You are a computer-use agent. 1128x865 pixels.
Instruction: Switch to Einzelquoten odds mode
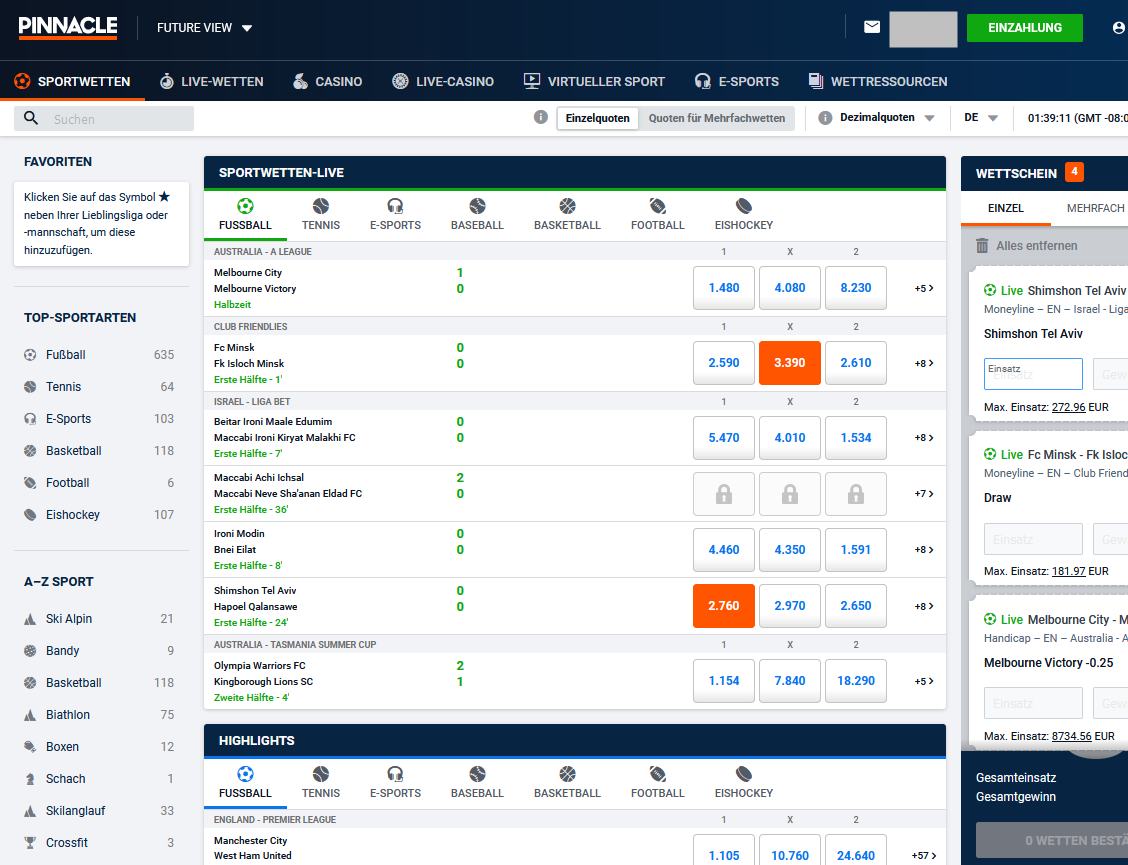point(597,118)
